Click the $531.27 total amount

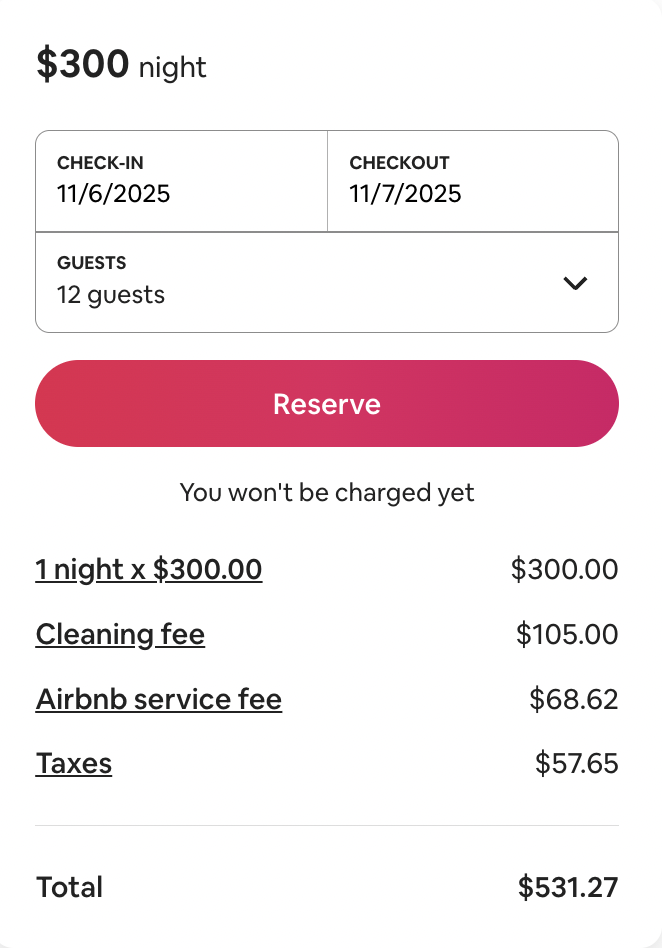567,887
